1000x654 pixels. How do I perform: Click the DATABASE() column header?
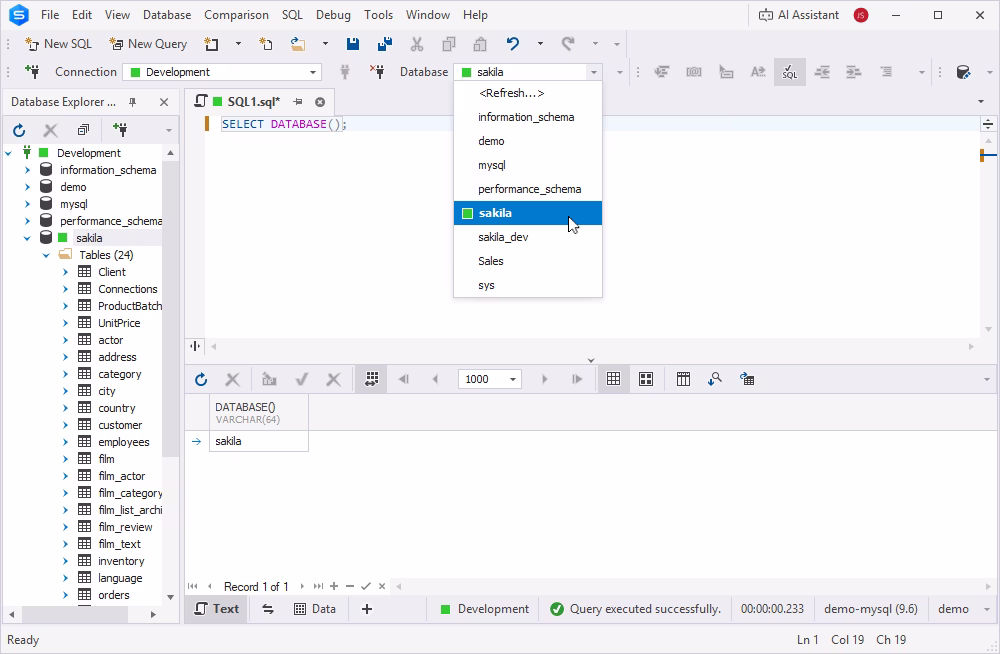pos(259,412)
